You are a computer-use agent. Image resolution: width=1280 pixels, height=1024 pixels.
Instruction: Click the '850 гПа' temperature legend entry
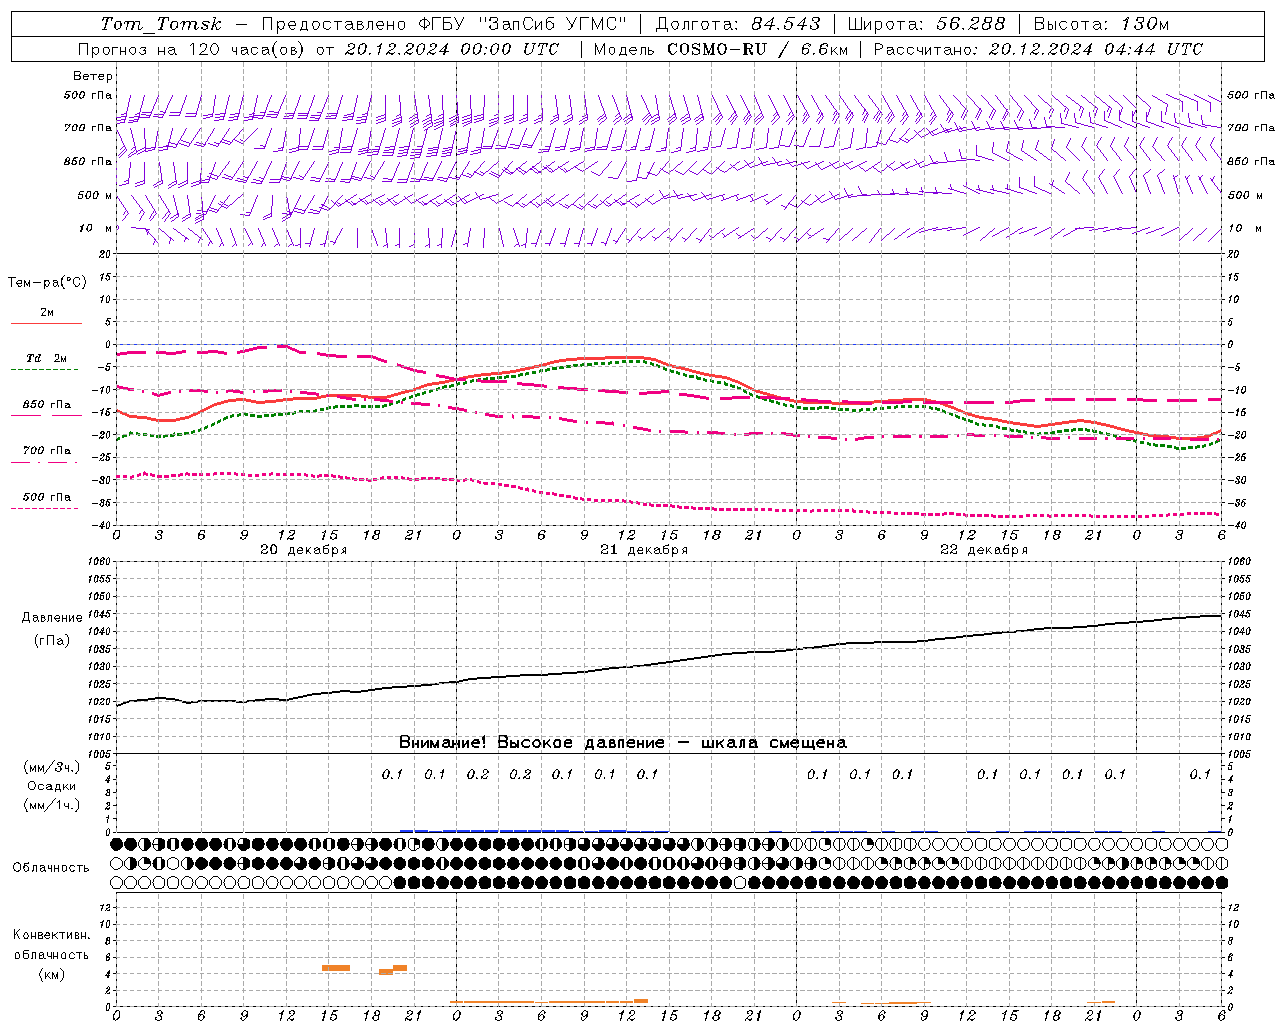pyautogui.click(x=47, y=405)
